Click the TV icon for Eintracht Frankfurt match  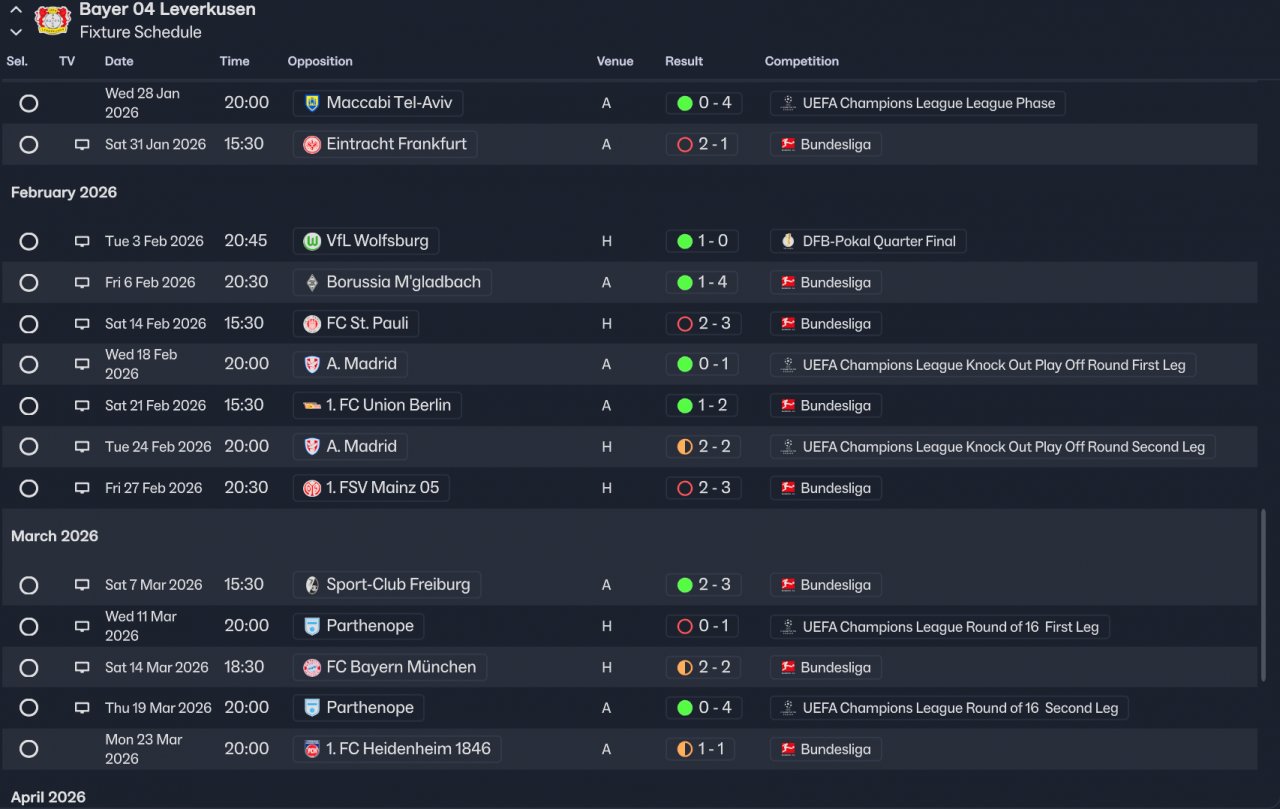[x=82, y=145]
